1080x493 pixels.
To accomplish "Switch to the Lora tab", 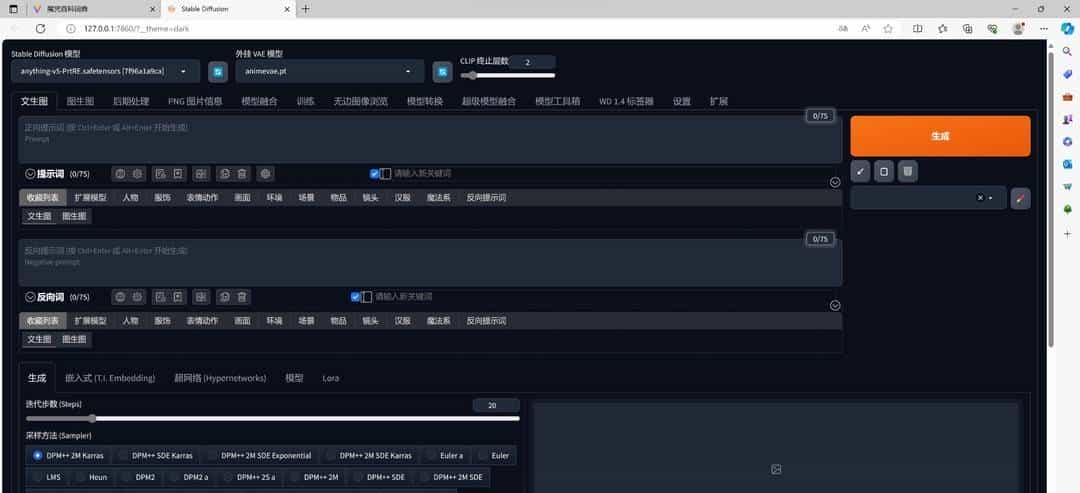I will [x=331, y=378].
